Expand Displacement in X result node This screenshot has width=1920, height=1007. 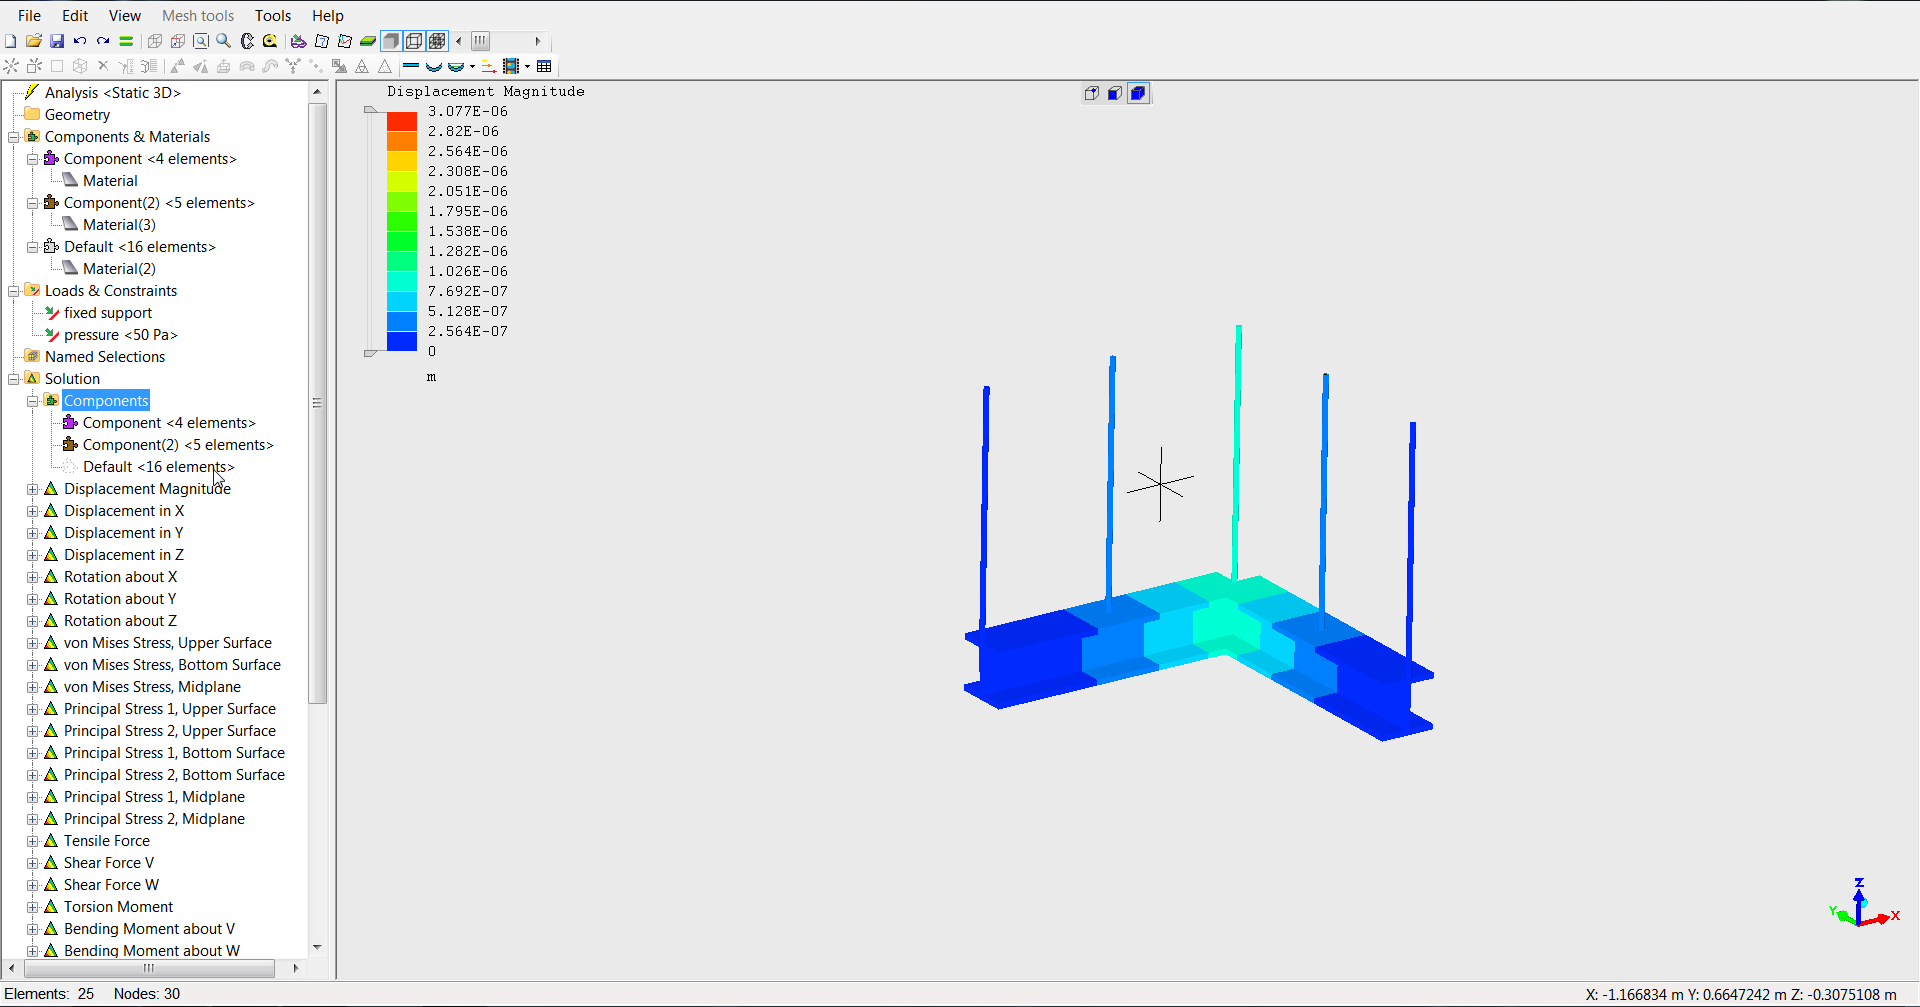pyautogui.click(x=32, y=511)
